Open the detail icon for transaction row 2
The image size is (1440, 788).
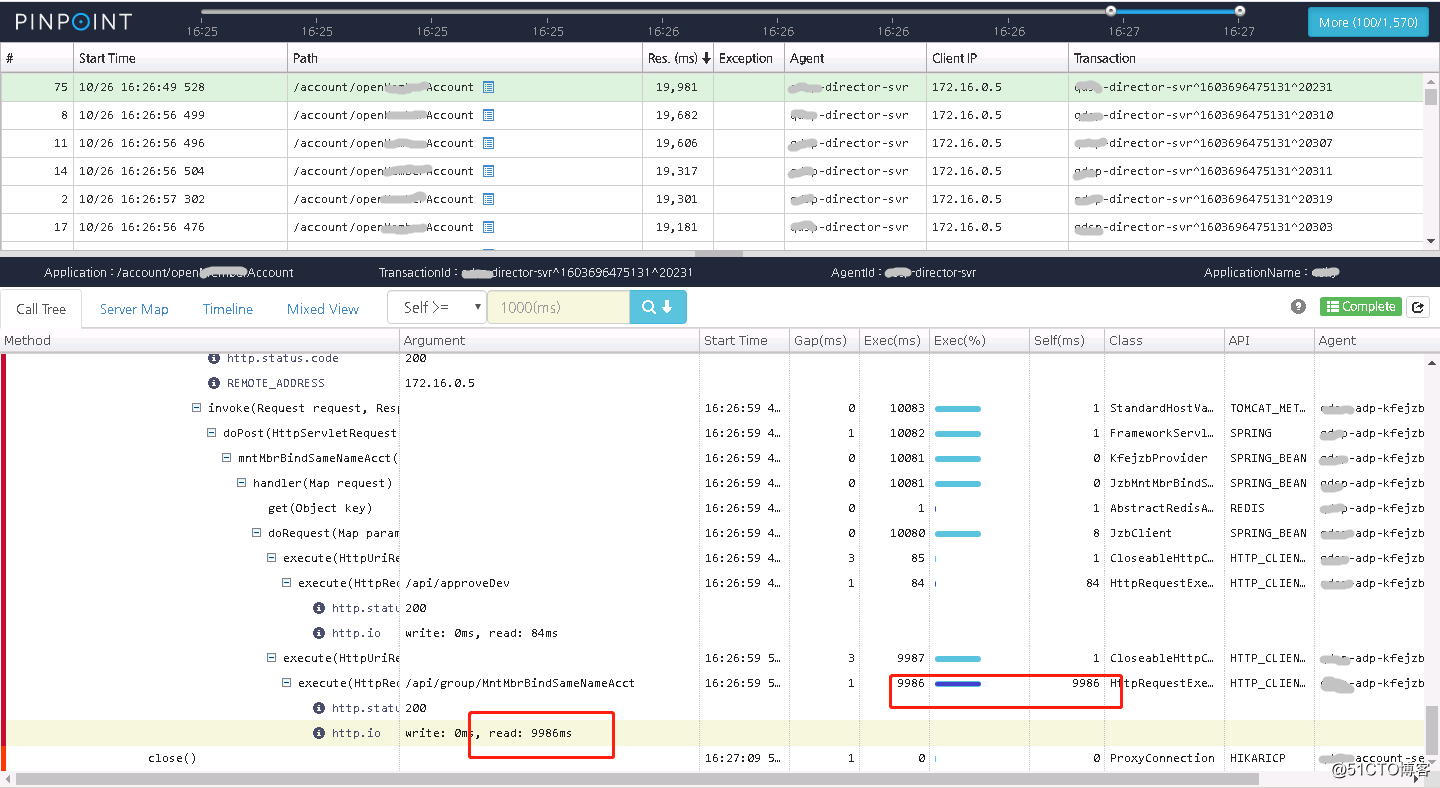point(488,199)
